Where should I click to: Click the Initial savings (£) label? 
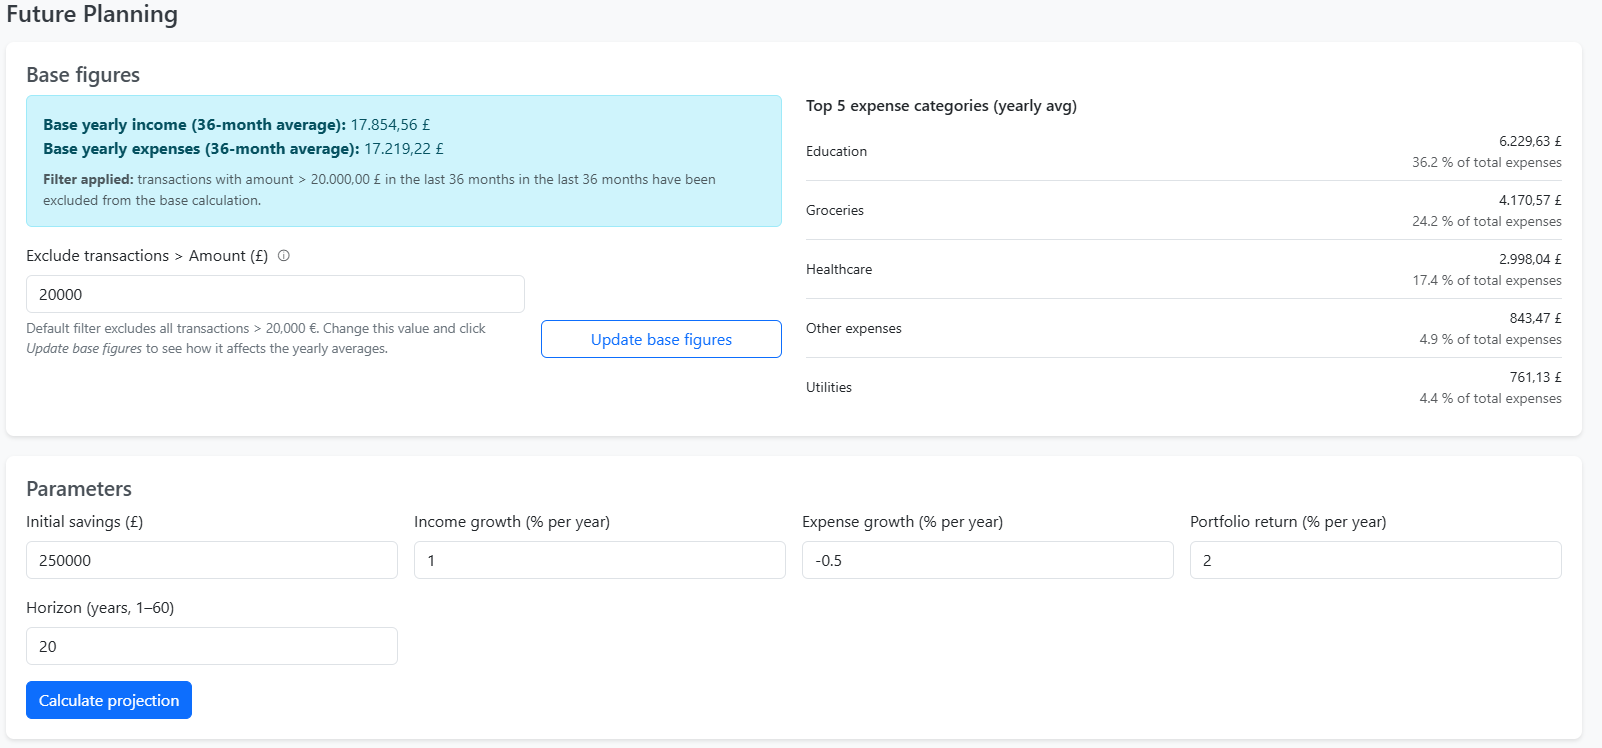(85, 522)
